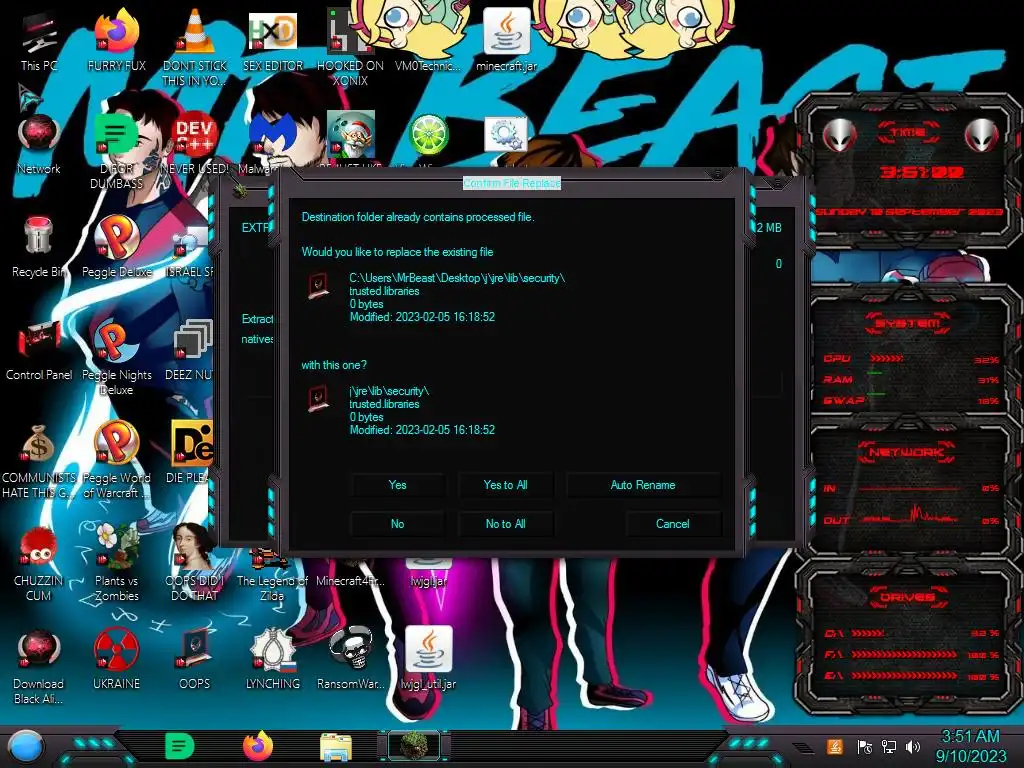Open the green chat app on taskbar
1024x768 pixels.
(x=180, y=746)
